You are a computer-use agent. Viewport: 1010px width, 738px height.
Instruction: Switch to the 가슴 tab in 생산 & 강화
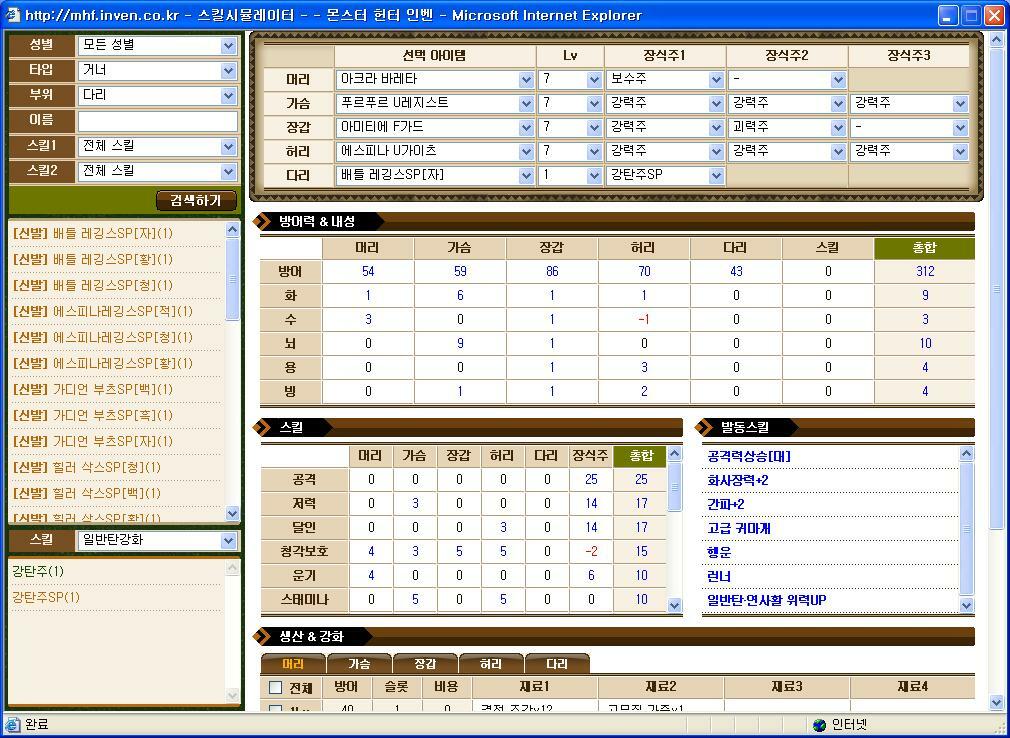tap(357, 662)
